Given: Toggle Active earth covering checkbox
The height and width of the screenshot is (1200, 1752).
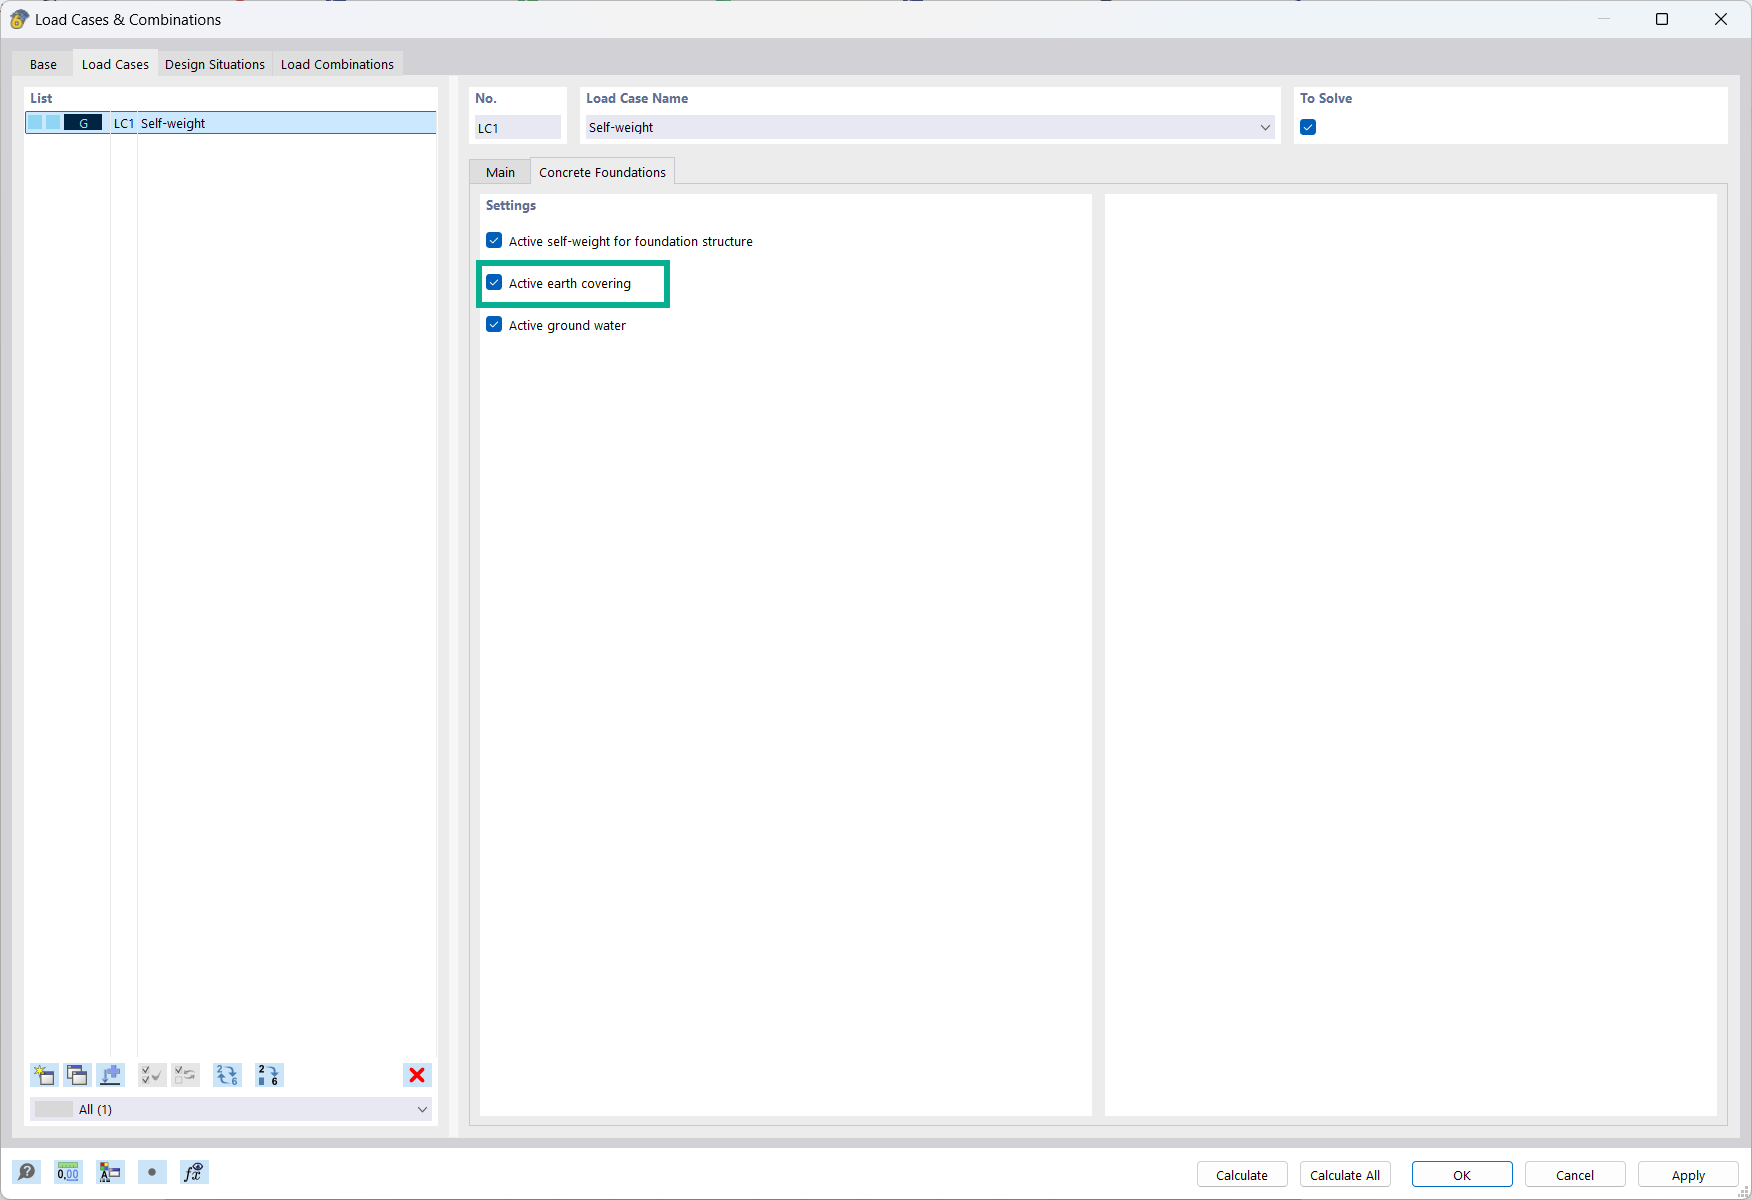Looking at the screenshot, I should point(494,282).
